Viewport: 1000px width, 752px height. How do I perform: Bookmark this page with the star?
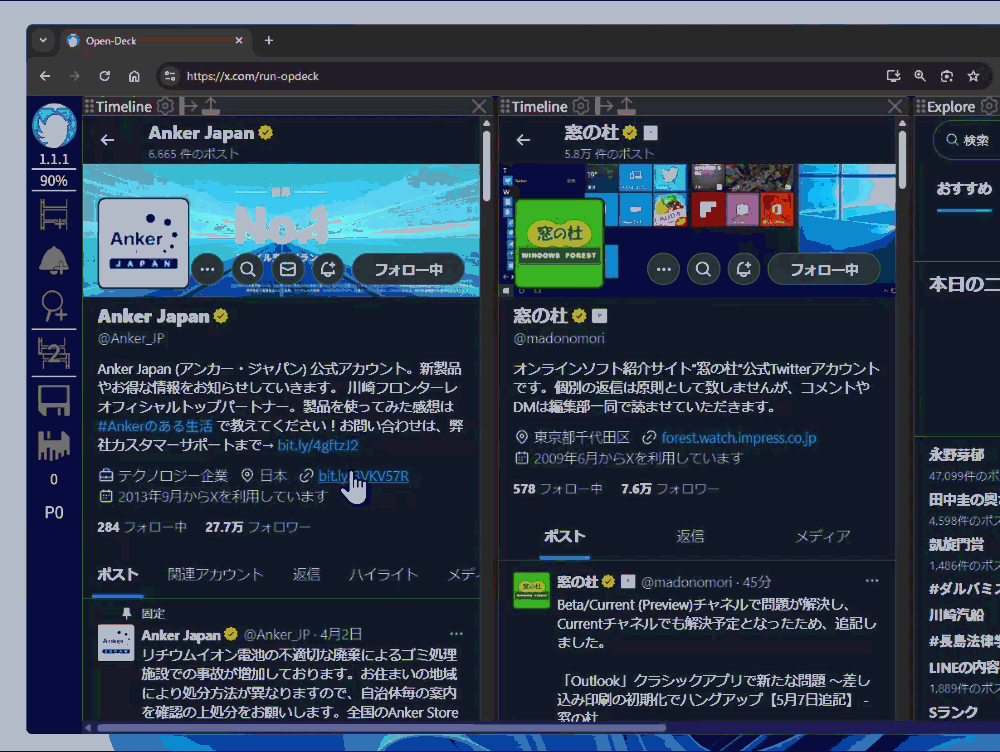(973, 76)
